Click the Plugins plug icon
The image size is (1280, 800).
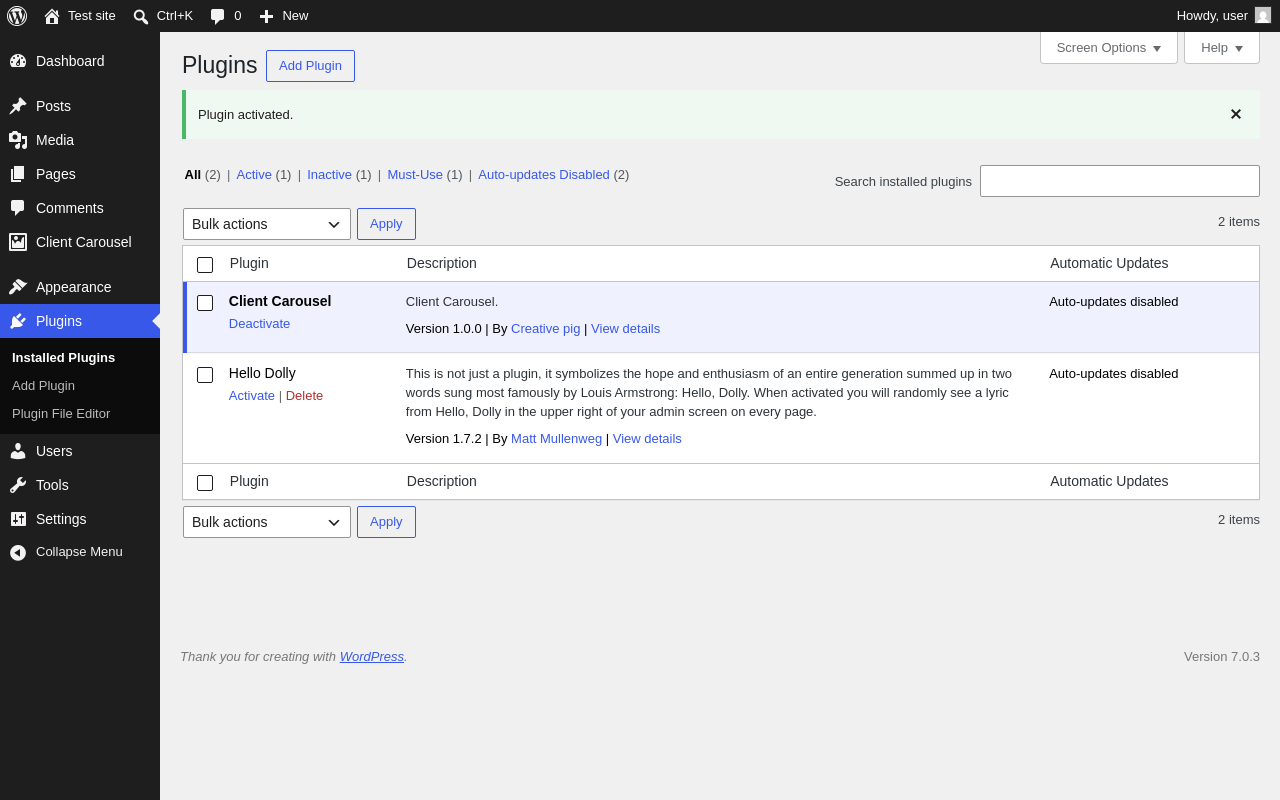tap(18, 321)
